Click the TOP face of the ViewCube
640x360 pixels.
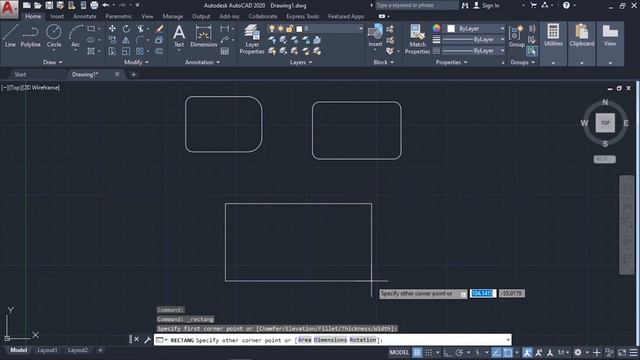[x=605, y=123]
